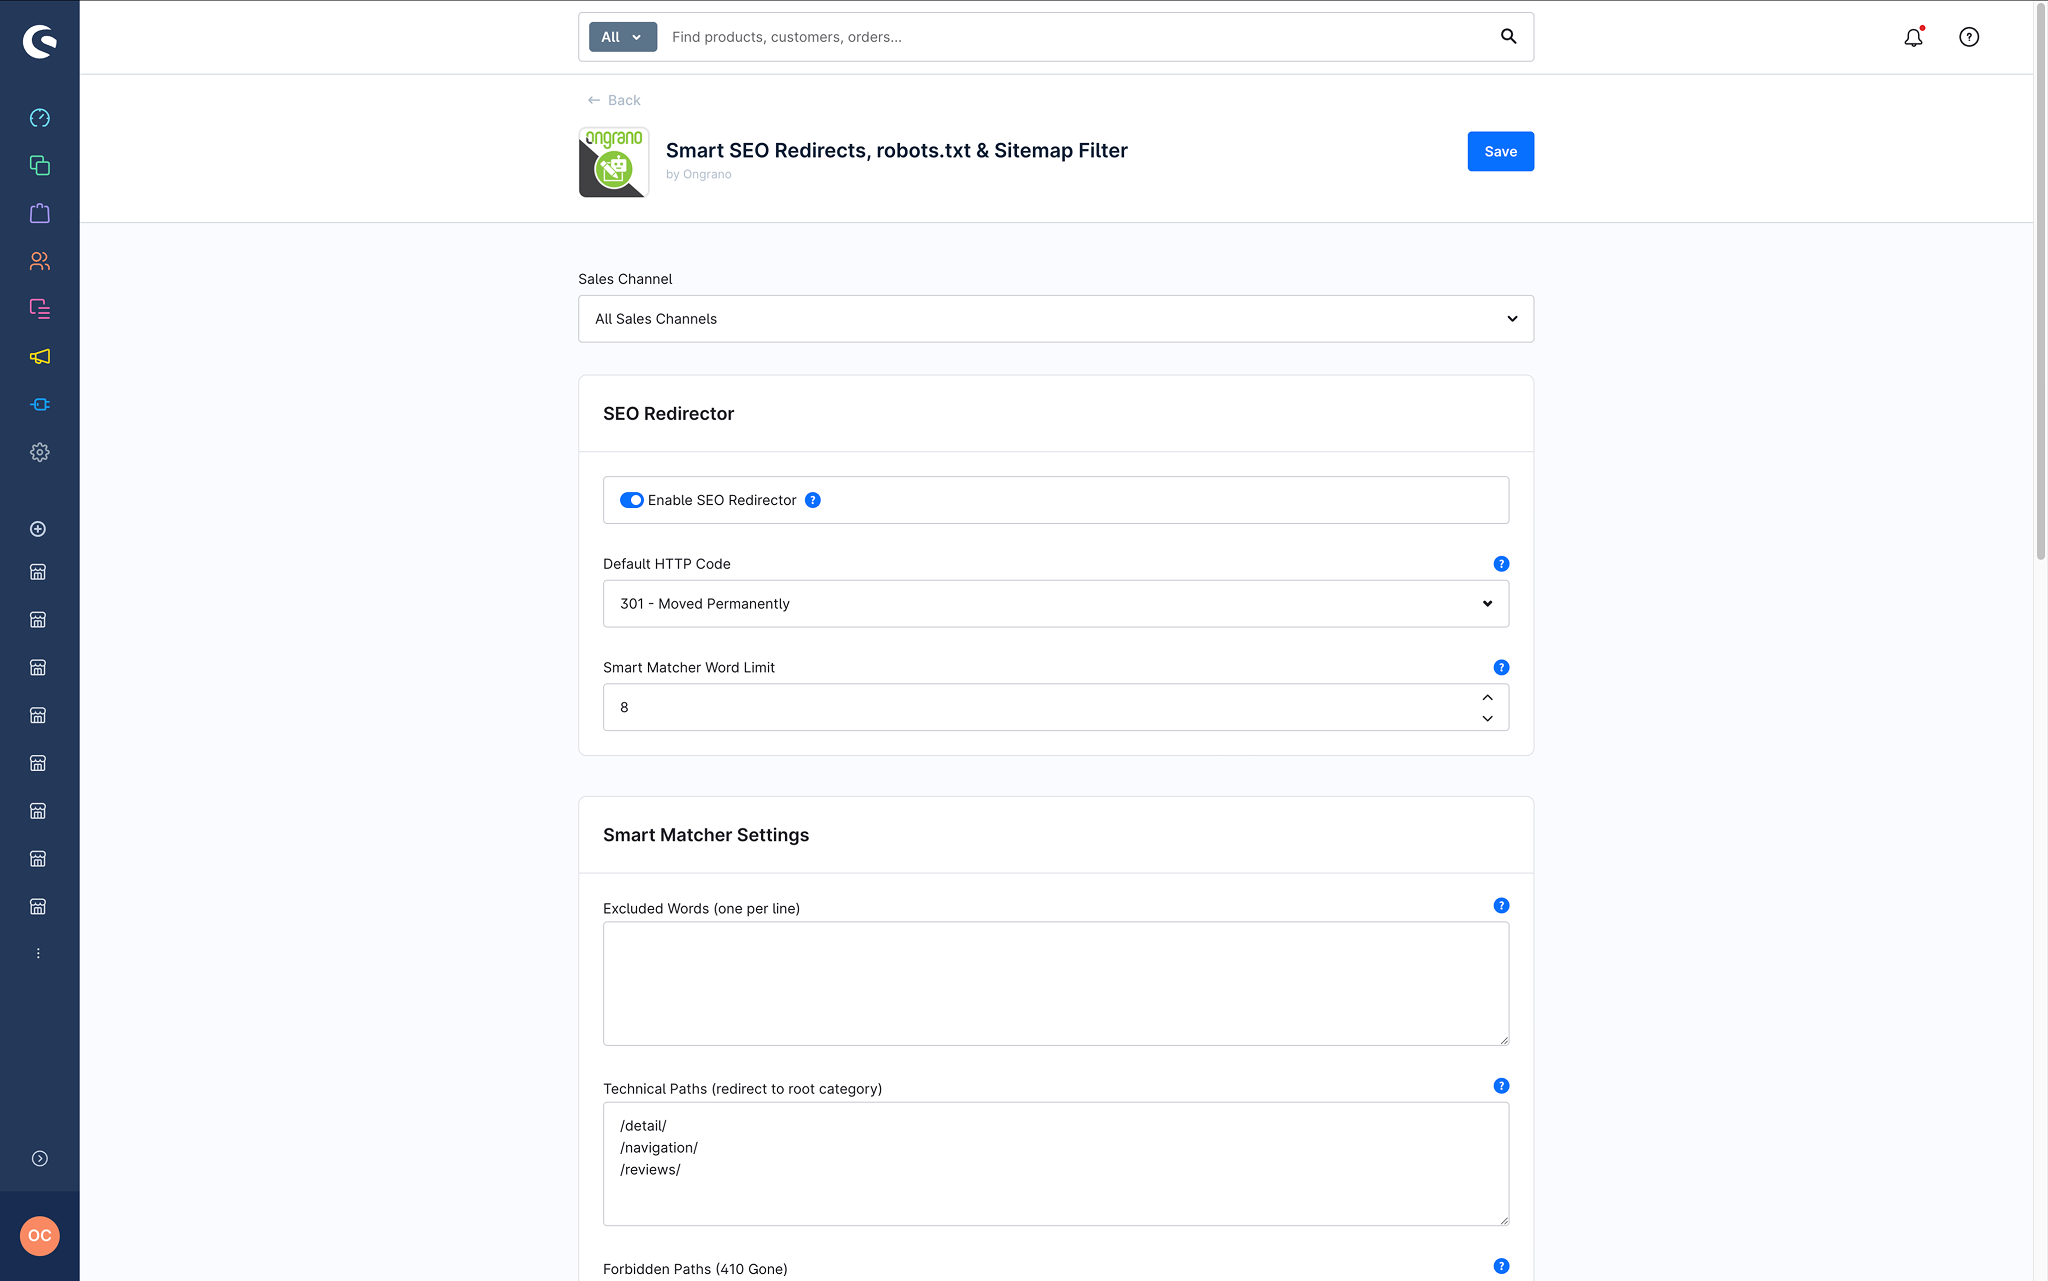Click the Shopware logo in the sidebar
Image resolution: width=2048 pixels, height=1281 pixels.
[40, 41]
